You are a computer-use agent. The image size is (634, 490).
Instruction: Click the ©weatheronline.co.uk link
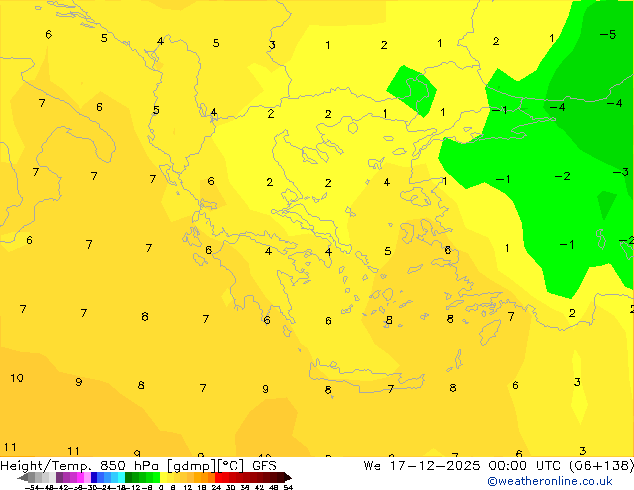point(549,481)
